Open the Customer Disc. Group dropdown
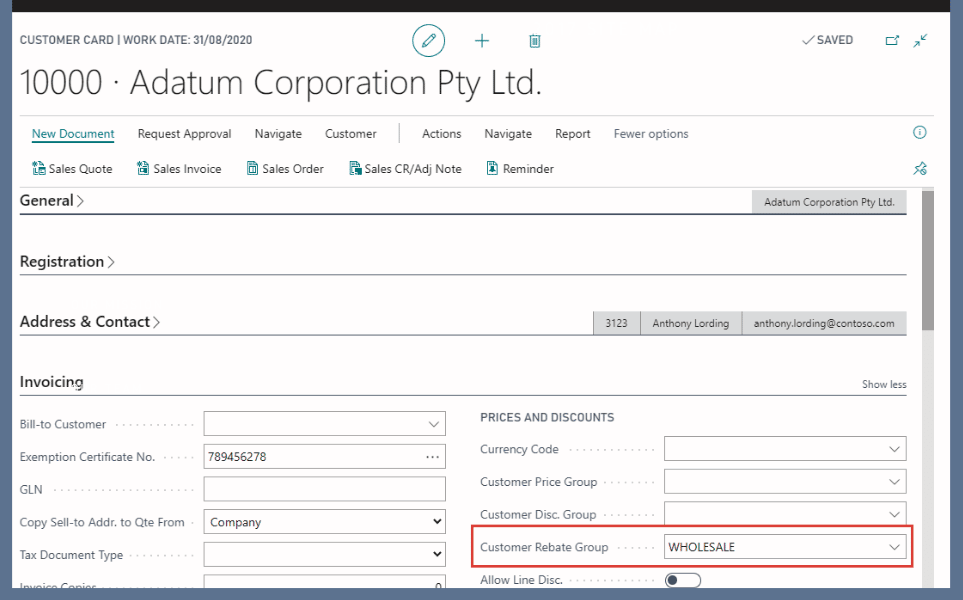The width and height of the screenshot is (963, 600). pos(894,514)
